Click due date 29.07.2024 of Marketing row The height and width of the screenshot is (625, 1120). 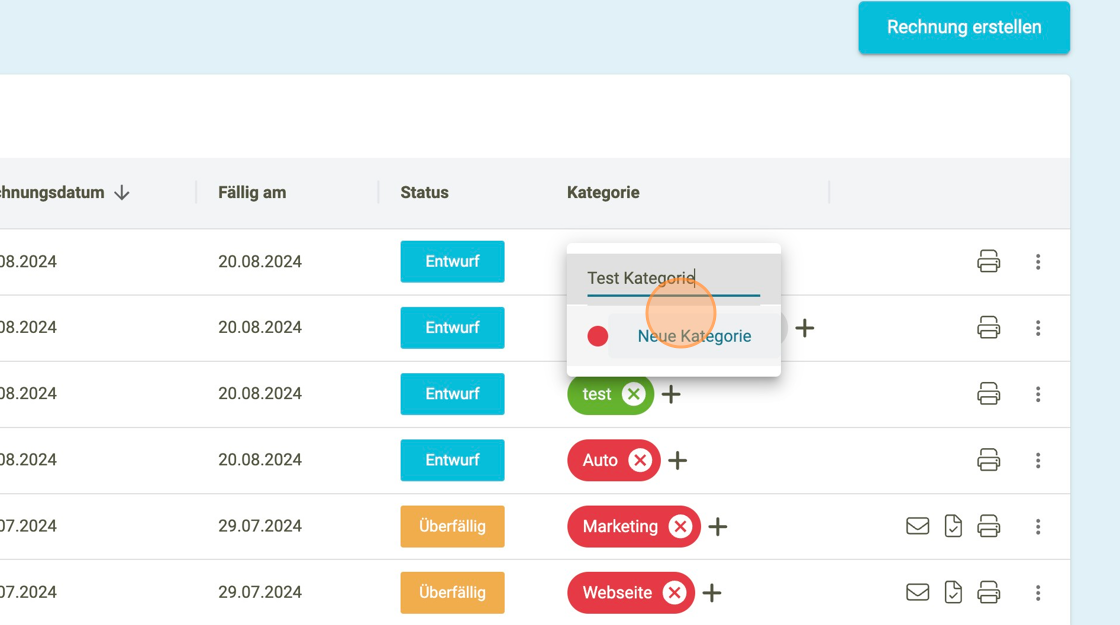pyautogui.click(x=260, y=526)
